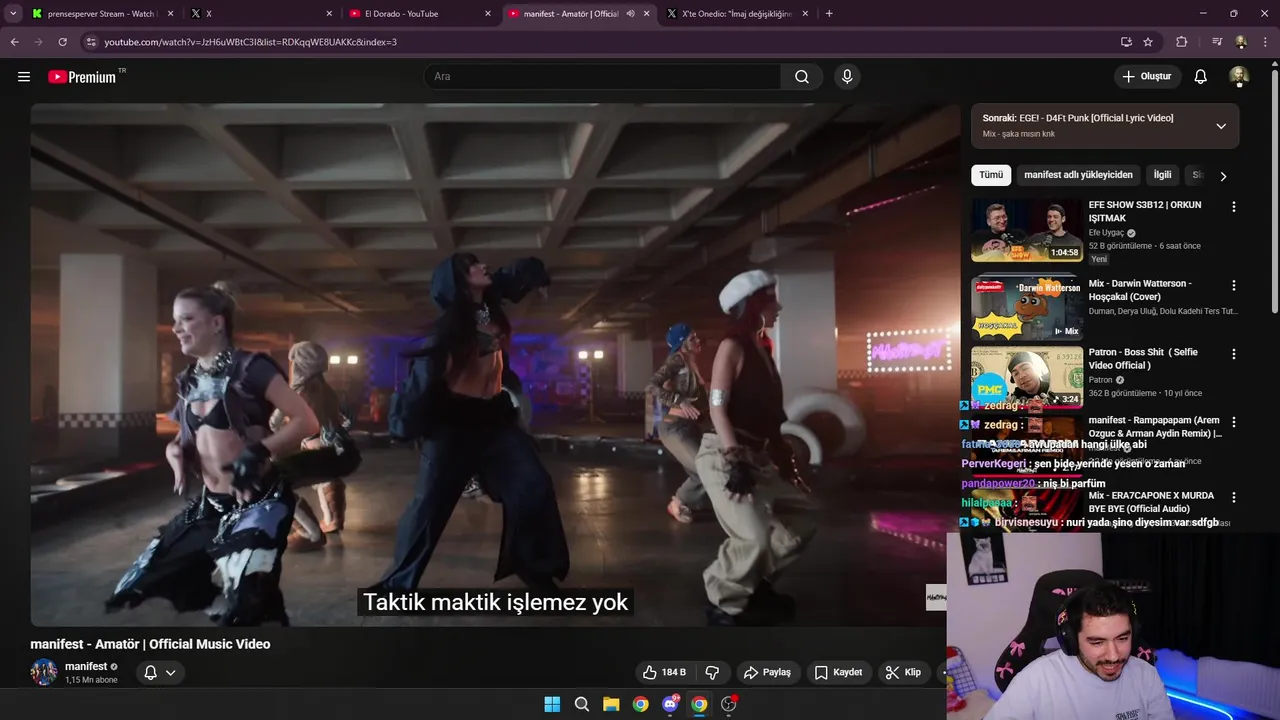Open the Chrome profile avatar
The image size is (1280, 720).
[1241, 42]
